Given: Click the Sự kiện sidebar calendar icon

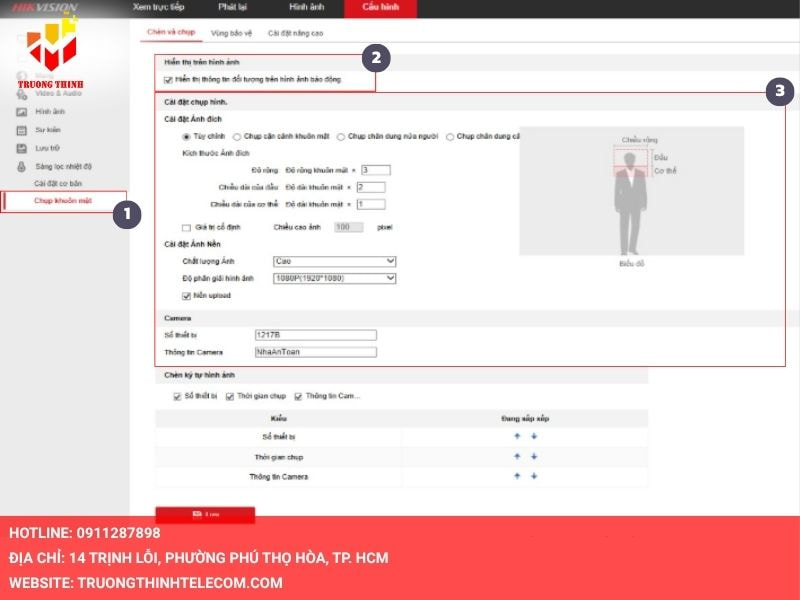Looking at the screenshot, I should (21, 130).
